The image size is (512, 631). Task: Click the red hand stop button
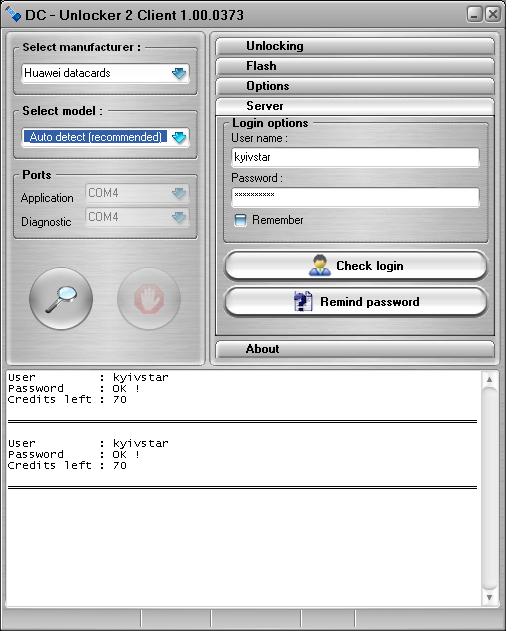(x=149, y=299)
